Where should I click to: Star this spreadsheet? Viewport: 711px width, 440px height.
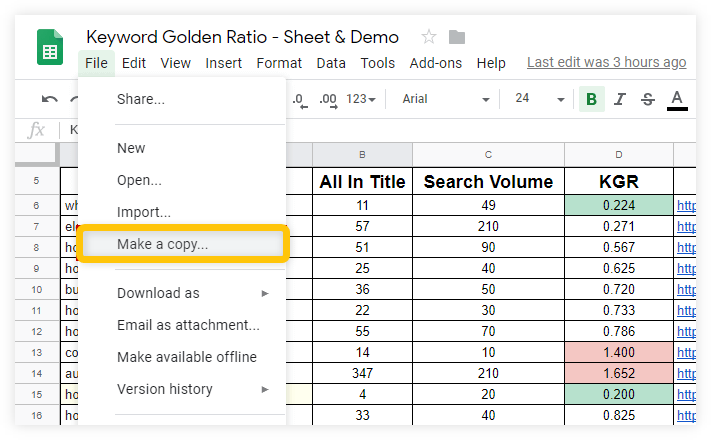429,37
